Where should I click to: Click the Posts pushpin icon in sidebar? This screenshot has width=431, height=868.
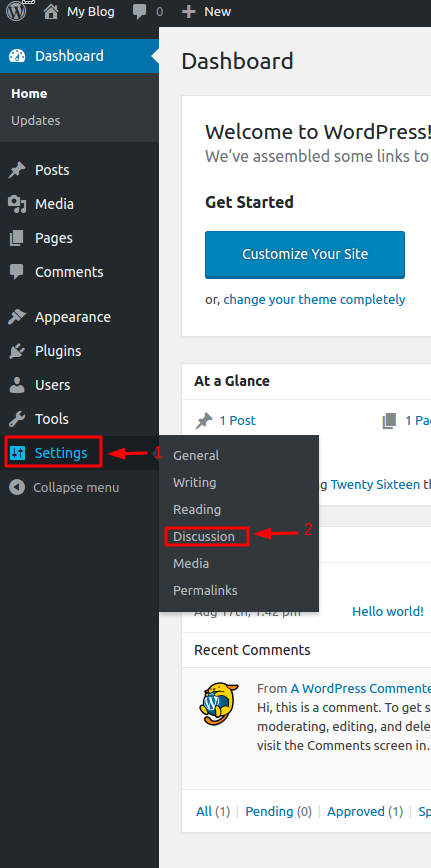point(17,170)
